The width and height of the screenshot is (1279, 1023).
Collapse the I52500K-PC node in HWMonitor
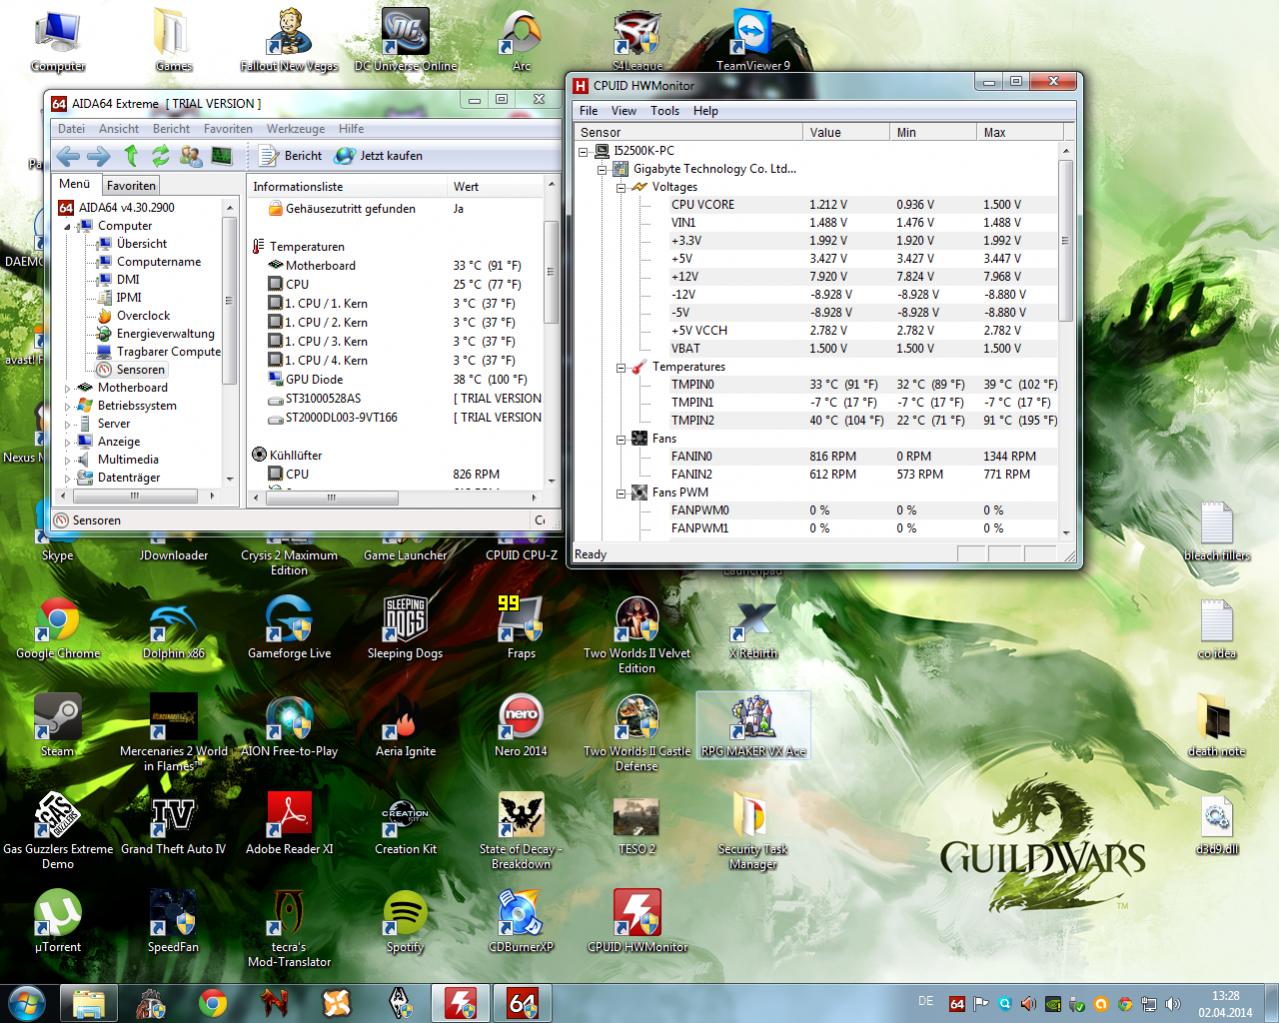(583, 152)
